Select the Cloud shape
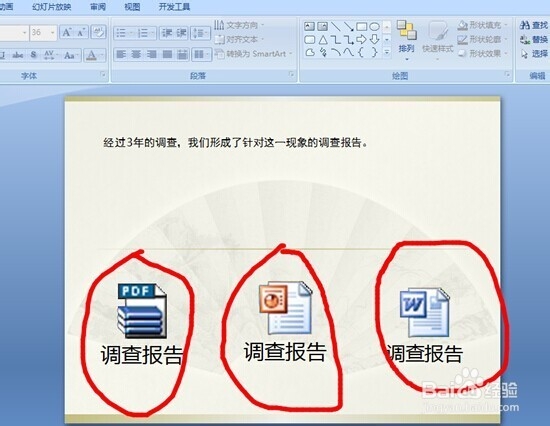The image size is (550, 426). point(309,53)
